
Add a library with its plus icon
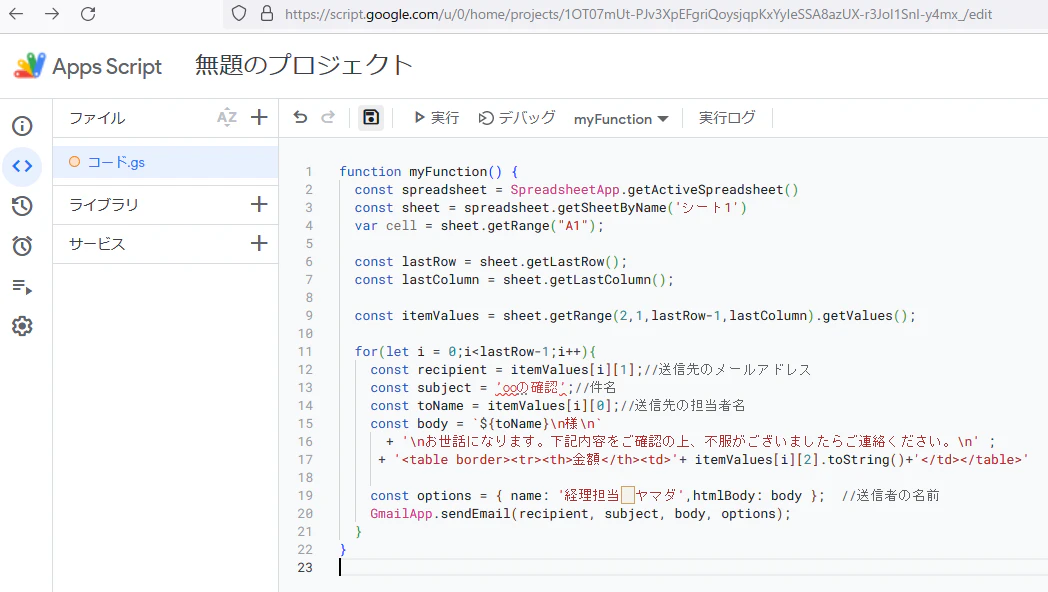[x=259, y=204]
